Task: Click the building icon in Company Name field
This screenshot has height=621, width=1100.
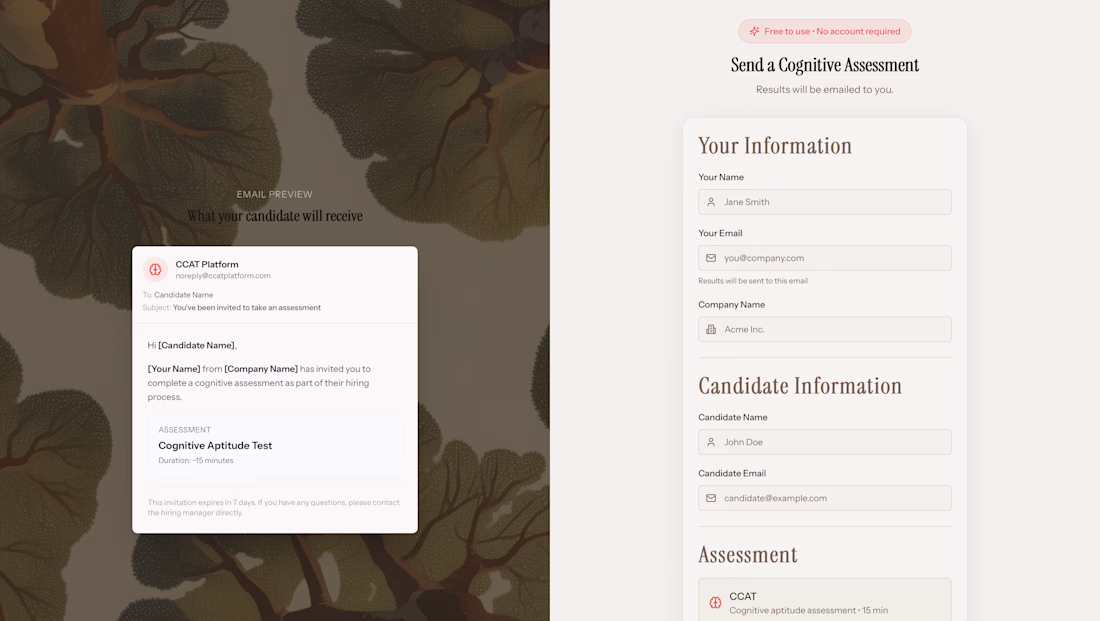Action: point(711,329)
